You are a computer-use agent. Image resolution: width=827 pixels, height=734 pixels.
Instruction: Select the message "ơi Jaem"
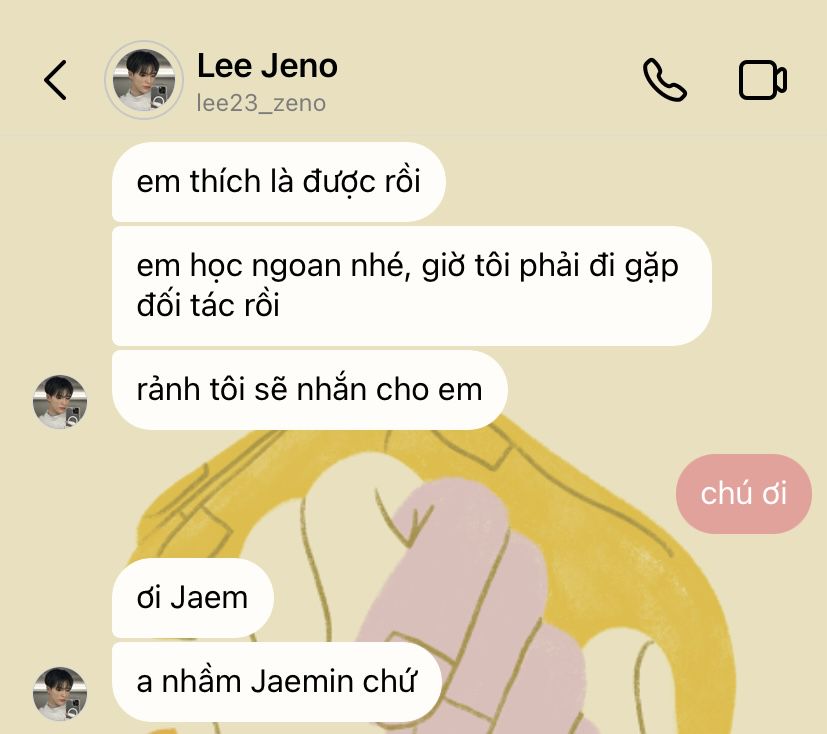193,598
